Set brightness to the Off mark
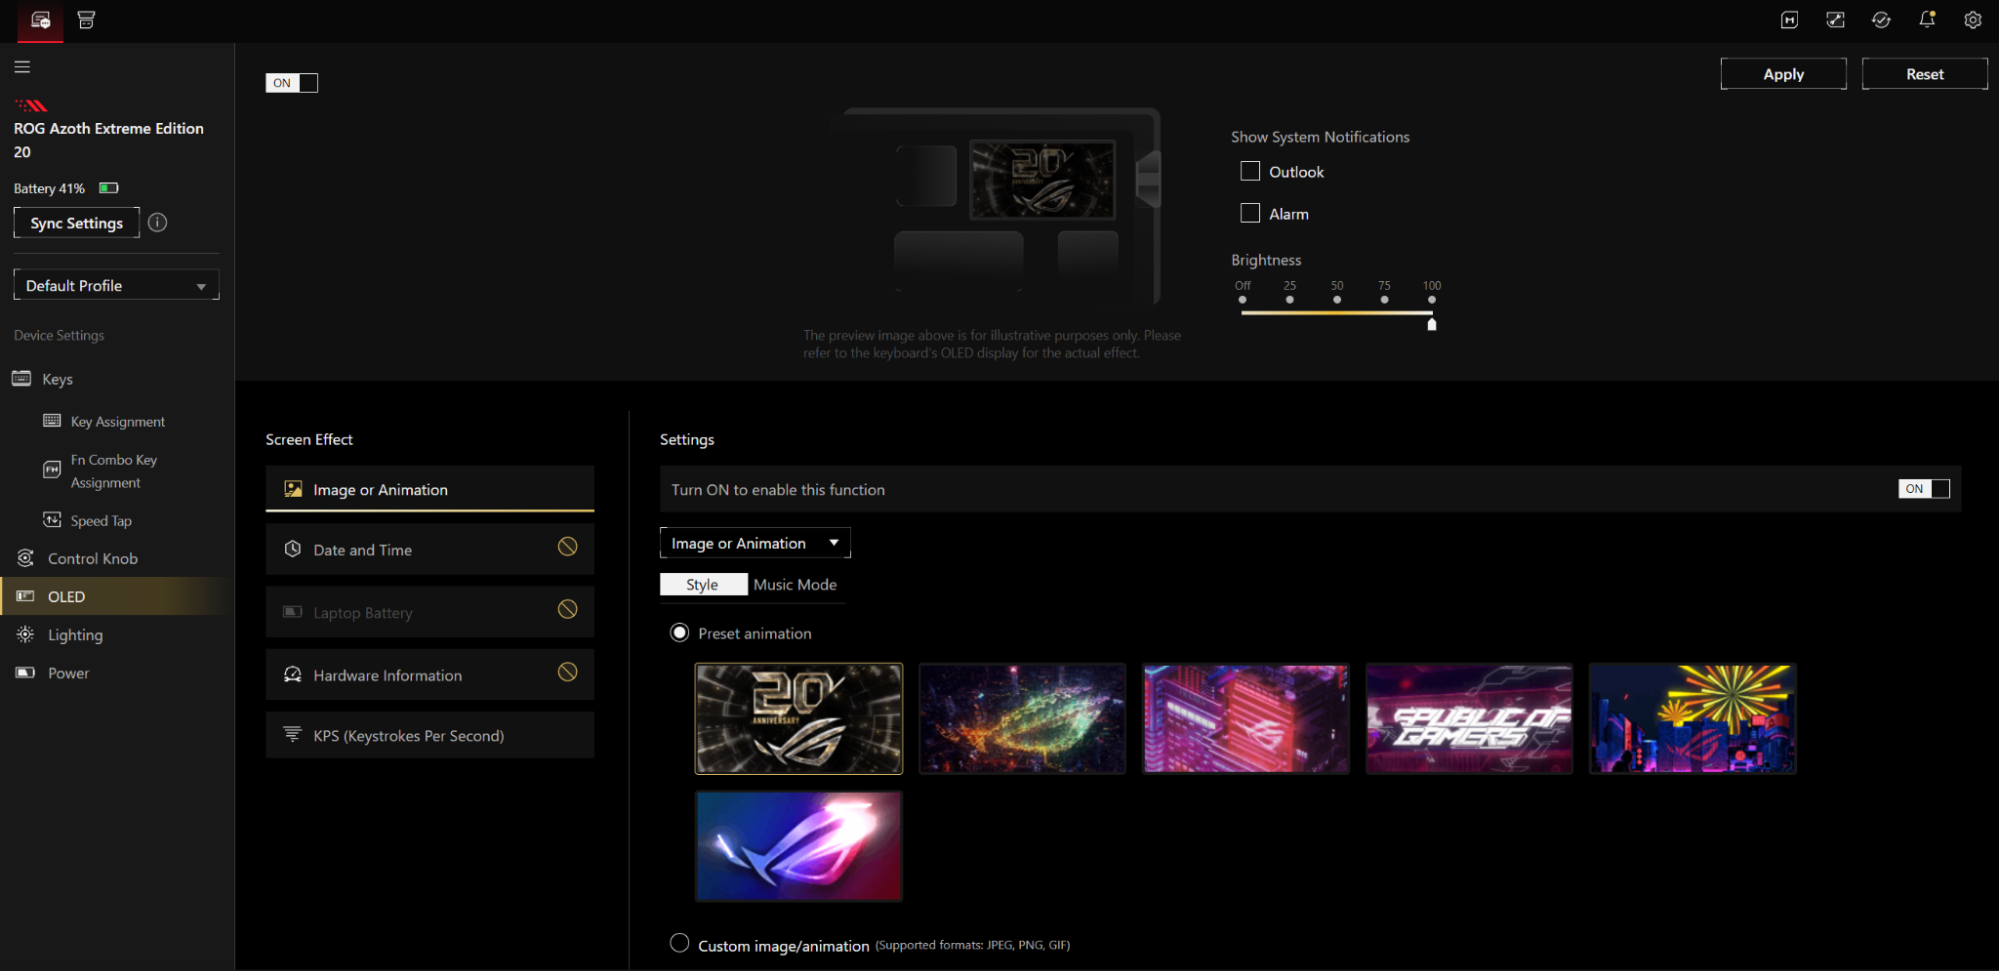This screenshot has width=1999, height=972. click(1242, 299)
